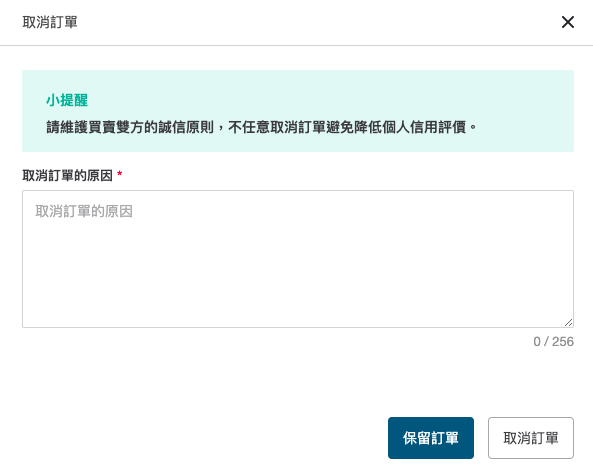Click the red required asterisk

(x=120, y=174)
